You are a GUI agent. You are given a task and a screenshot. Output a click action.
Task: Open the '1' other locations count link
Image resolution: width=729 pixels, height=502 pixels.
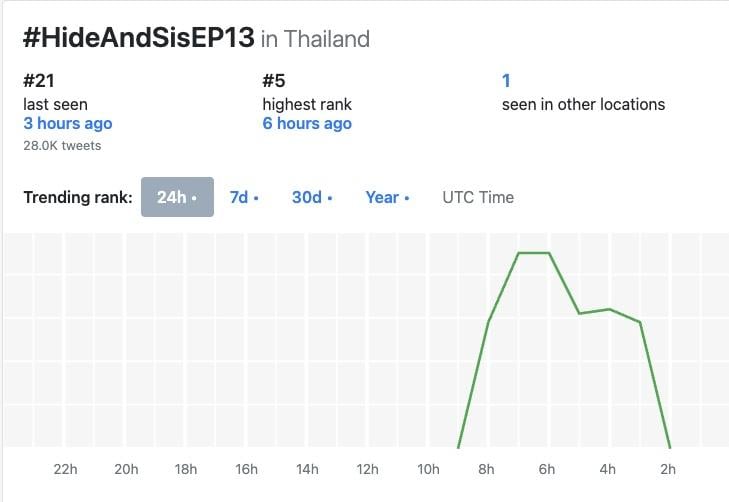(506, 81)
